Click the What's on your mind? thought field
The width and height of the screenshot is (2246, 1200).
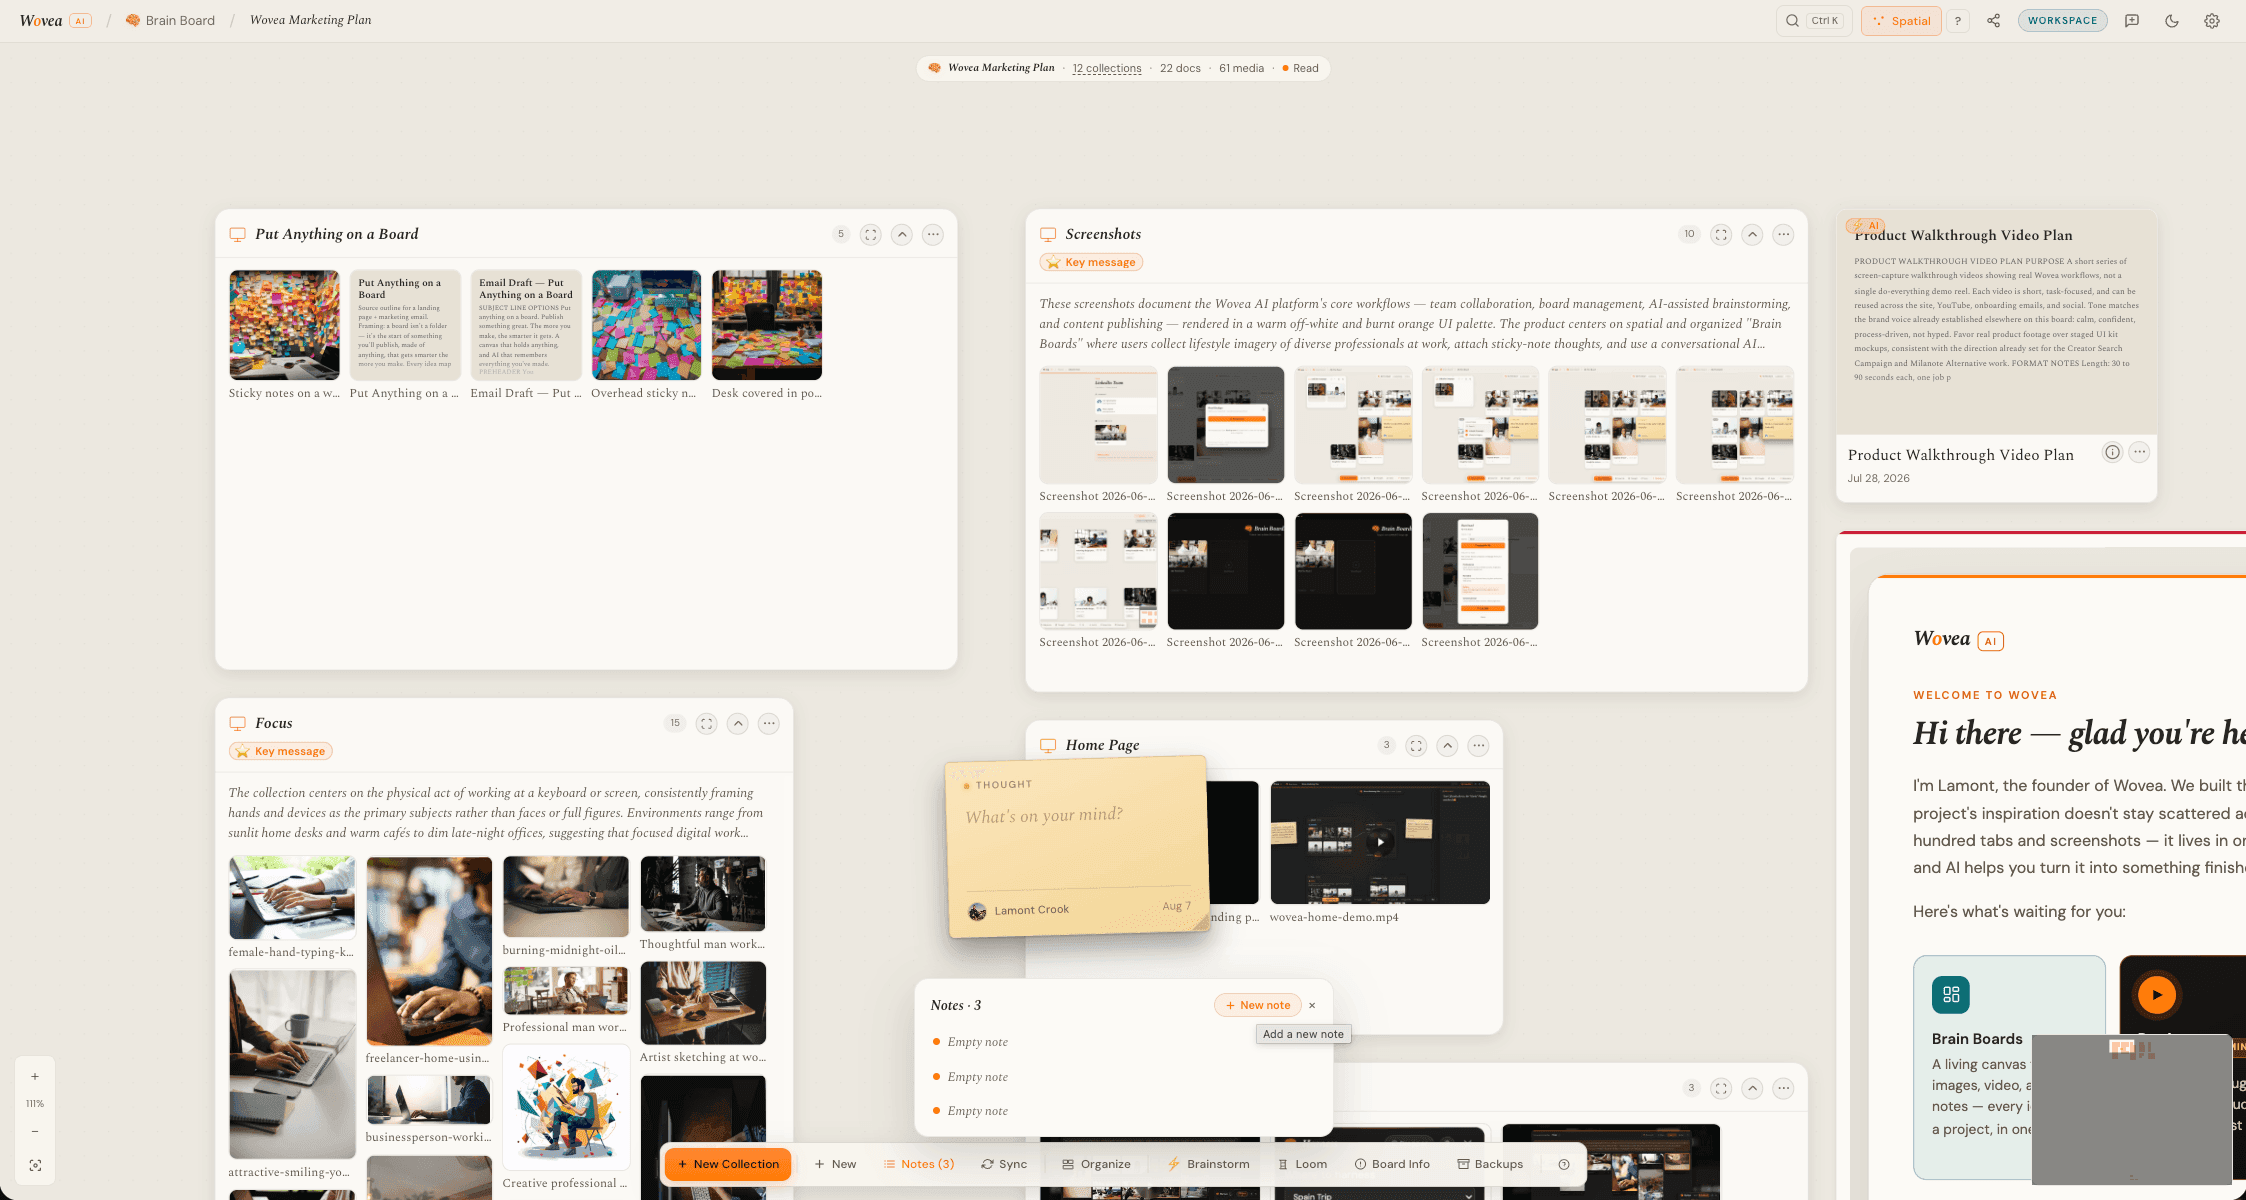1044,816
